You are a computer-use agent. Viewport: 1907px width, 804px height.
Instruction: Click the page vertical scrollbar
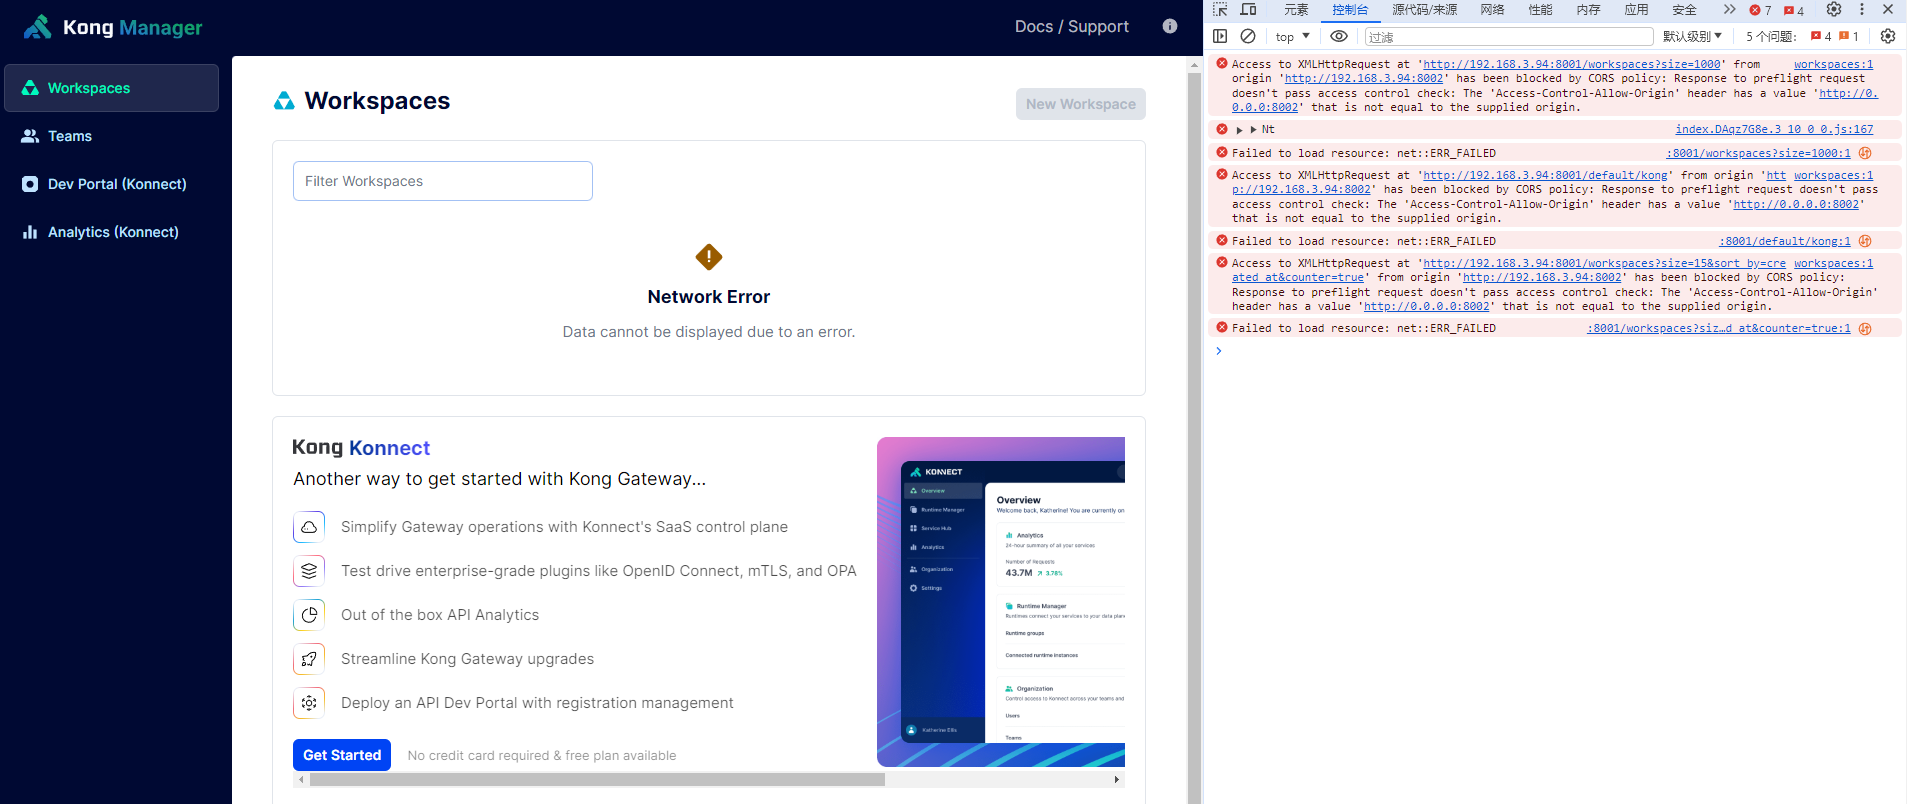click(x=1194, y=430)
